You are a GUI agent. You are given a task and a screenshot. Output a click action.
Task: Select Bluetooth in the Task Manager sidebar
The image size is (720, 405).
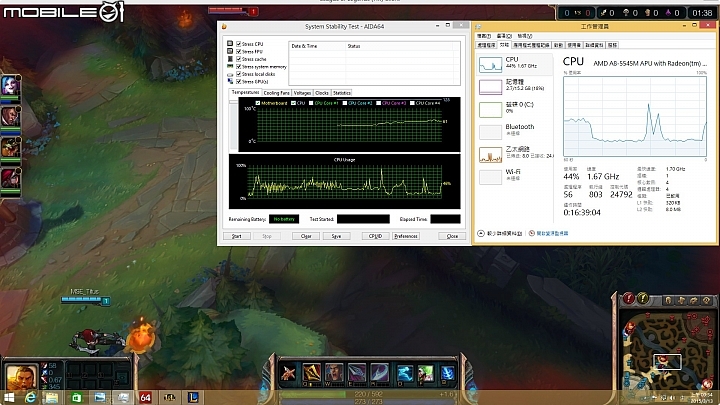[x=515, y=131]
